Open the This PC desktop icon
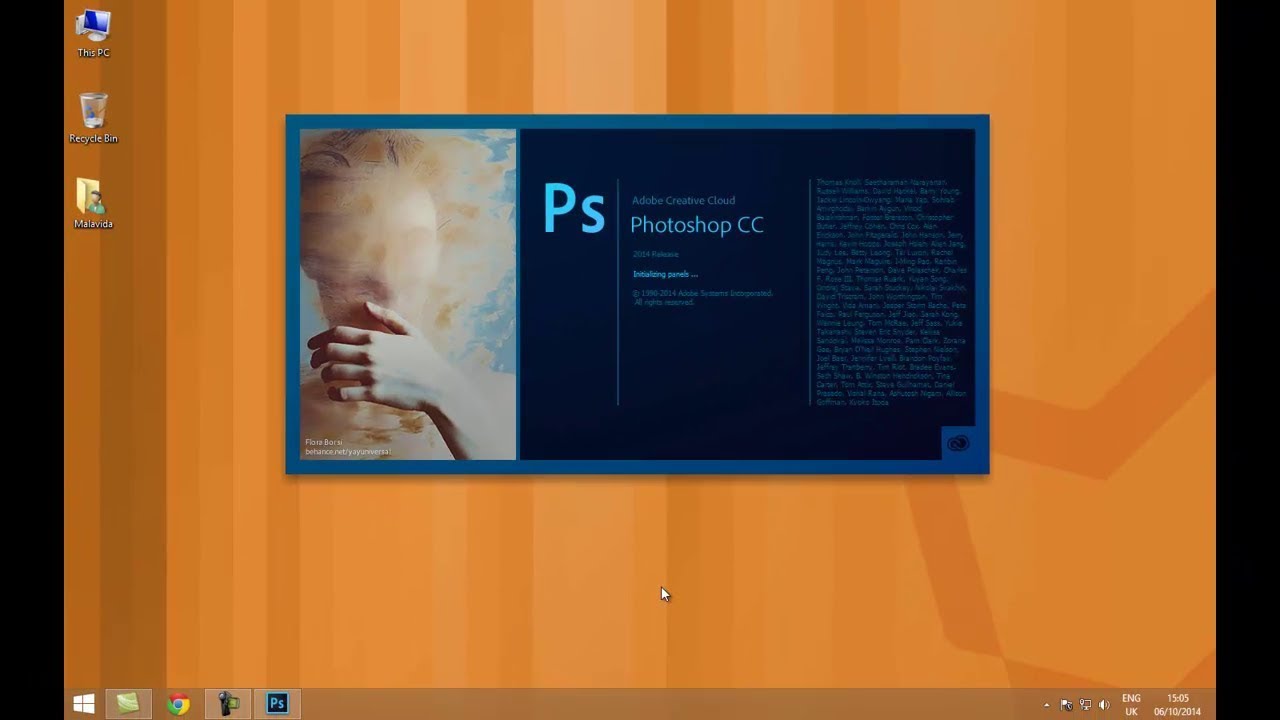The height and width of the screenshot is (720, 1280). point(93,34)
